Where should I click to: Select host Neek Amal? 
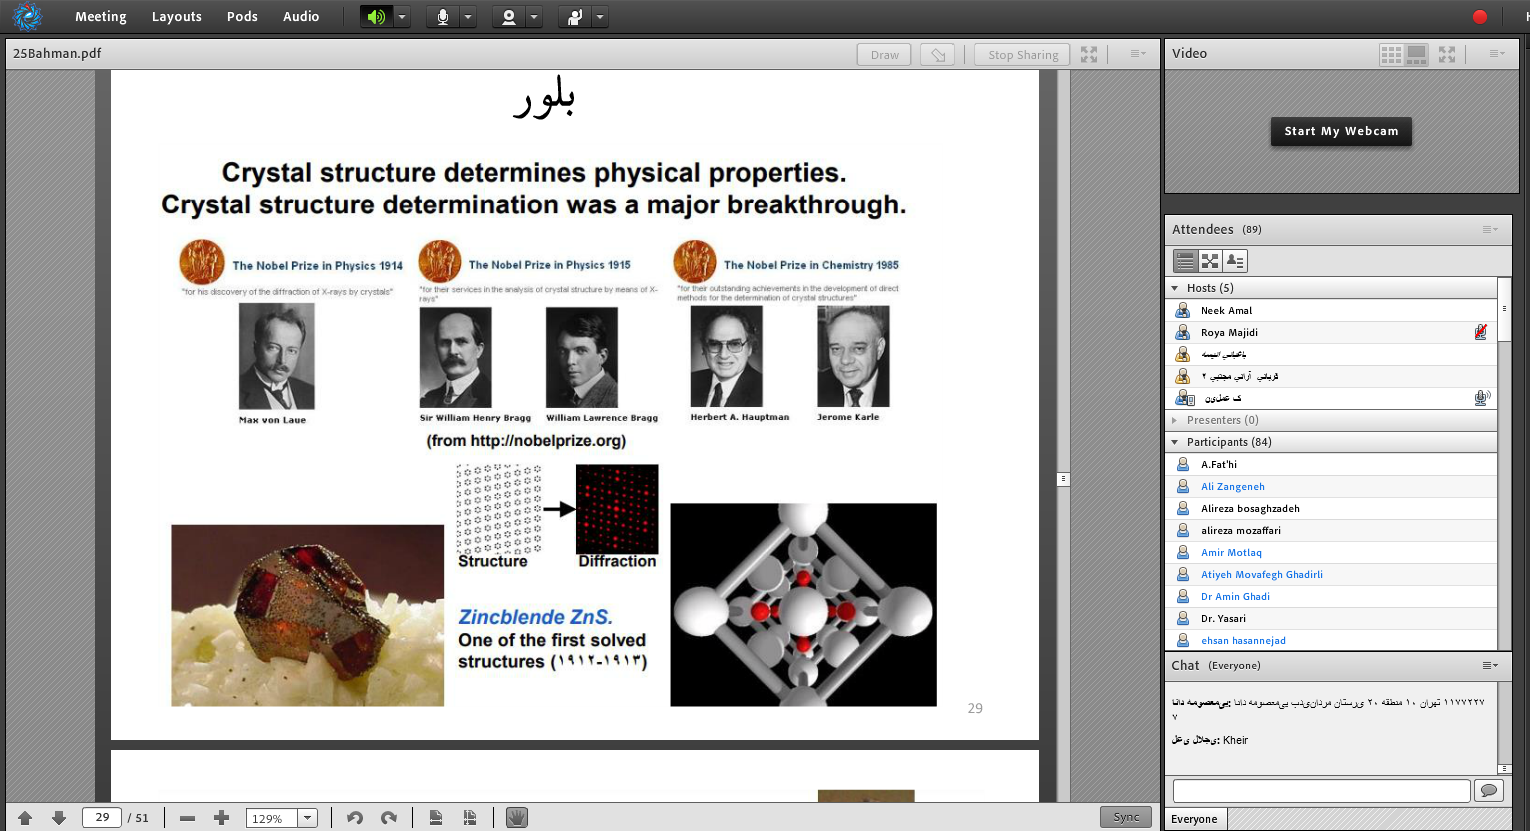(1332, 310)
